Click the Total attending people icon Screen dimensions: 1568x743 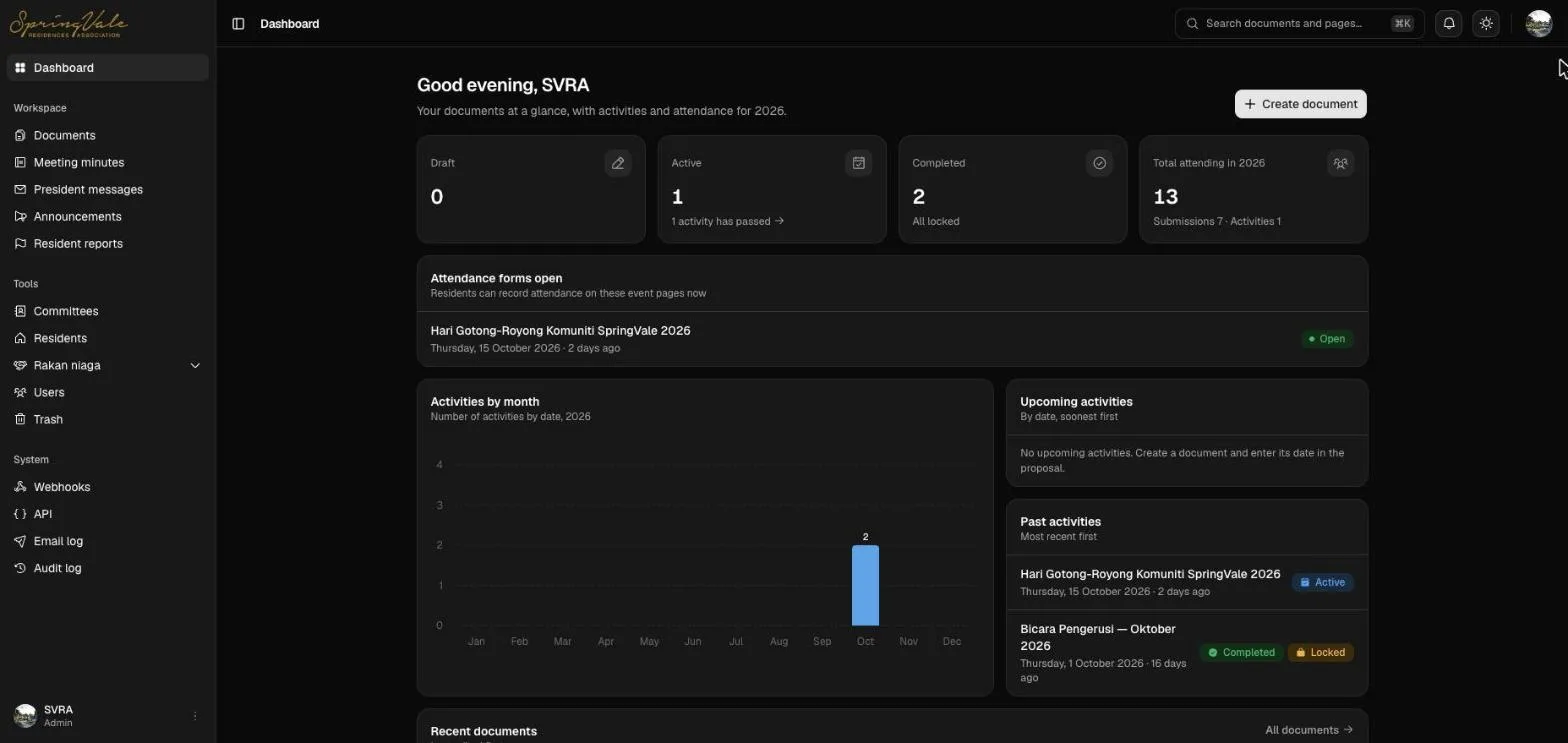[1341, 163]
